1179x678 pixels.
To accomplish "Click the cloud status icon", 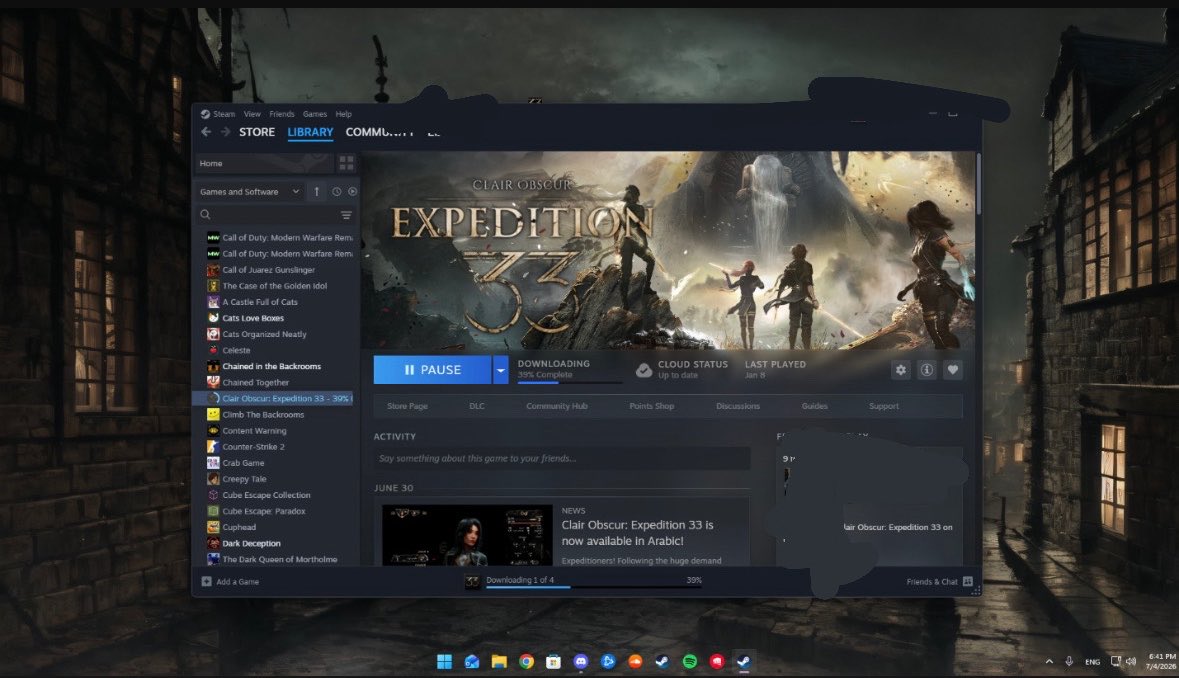I will click(644, 370).
